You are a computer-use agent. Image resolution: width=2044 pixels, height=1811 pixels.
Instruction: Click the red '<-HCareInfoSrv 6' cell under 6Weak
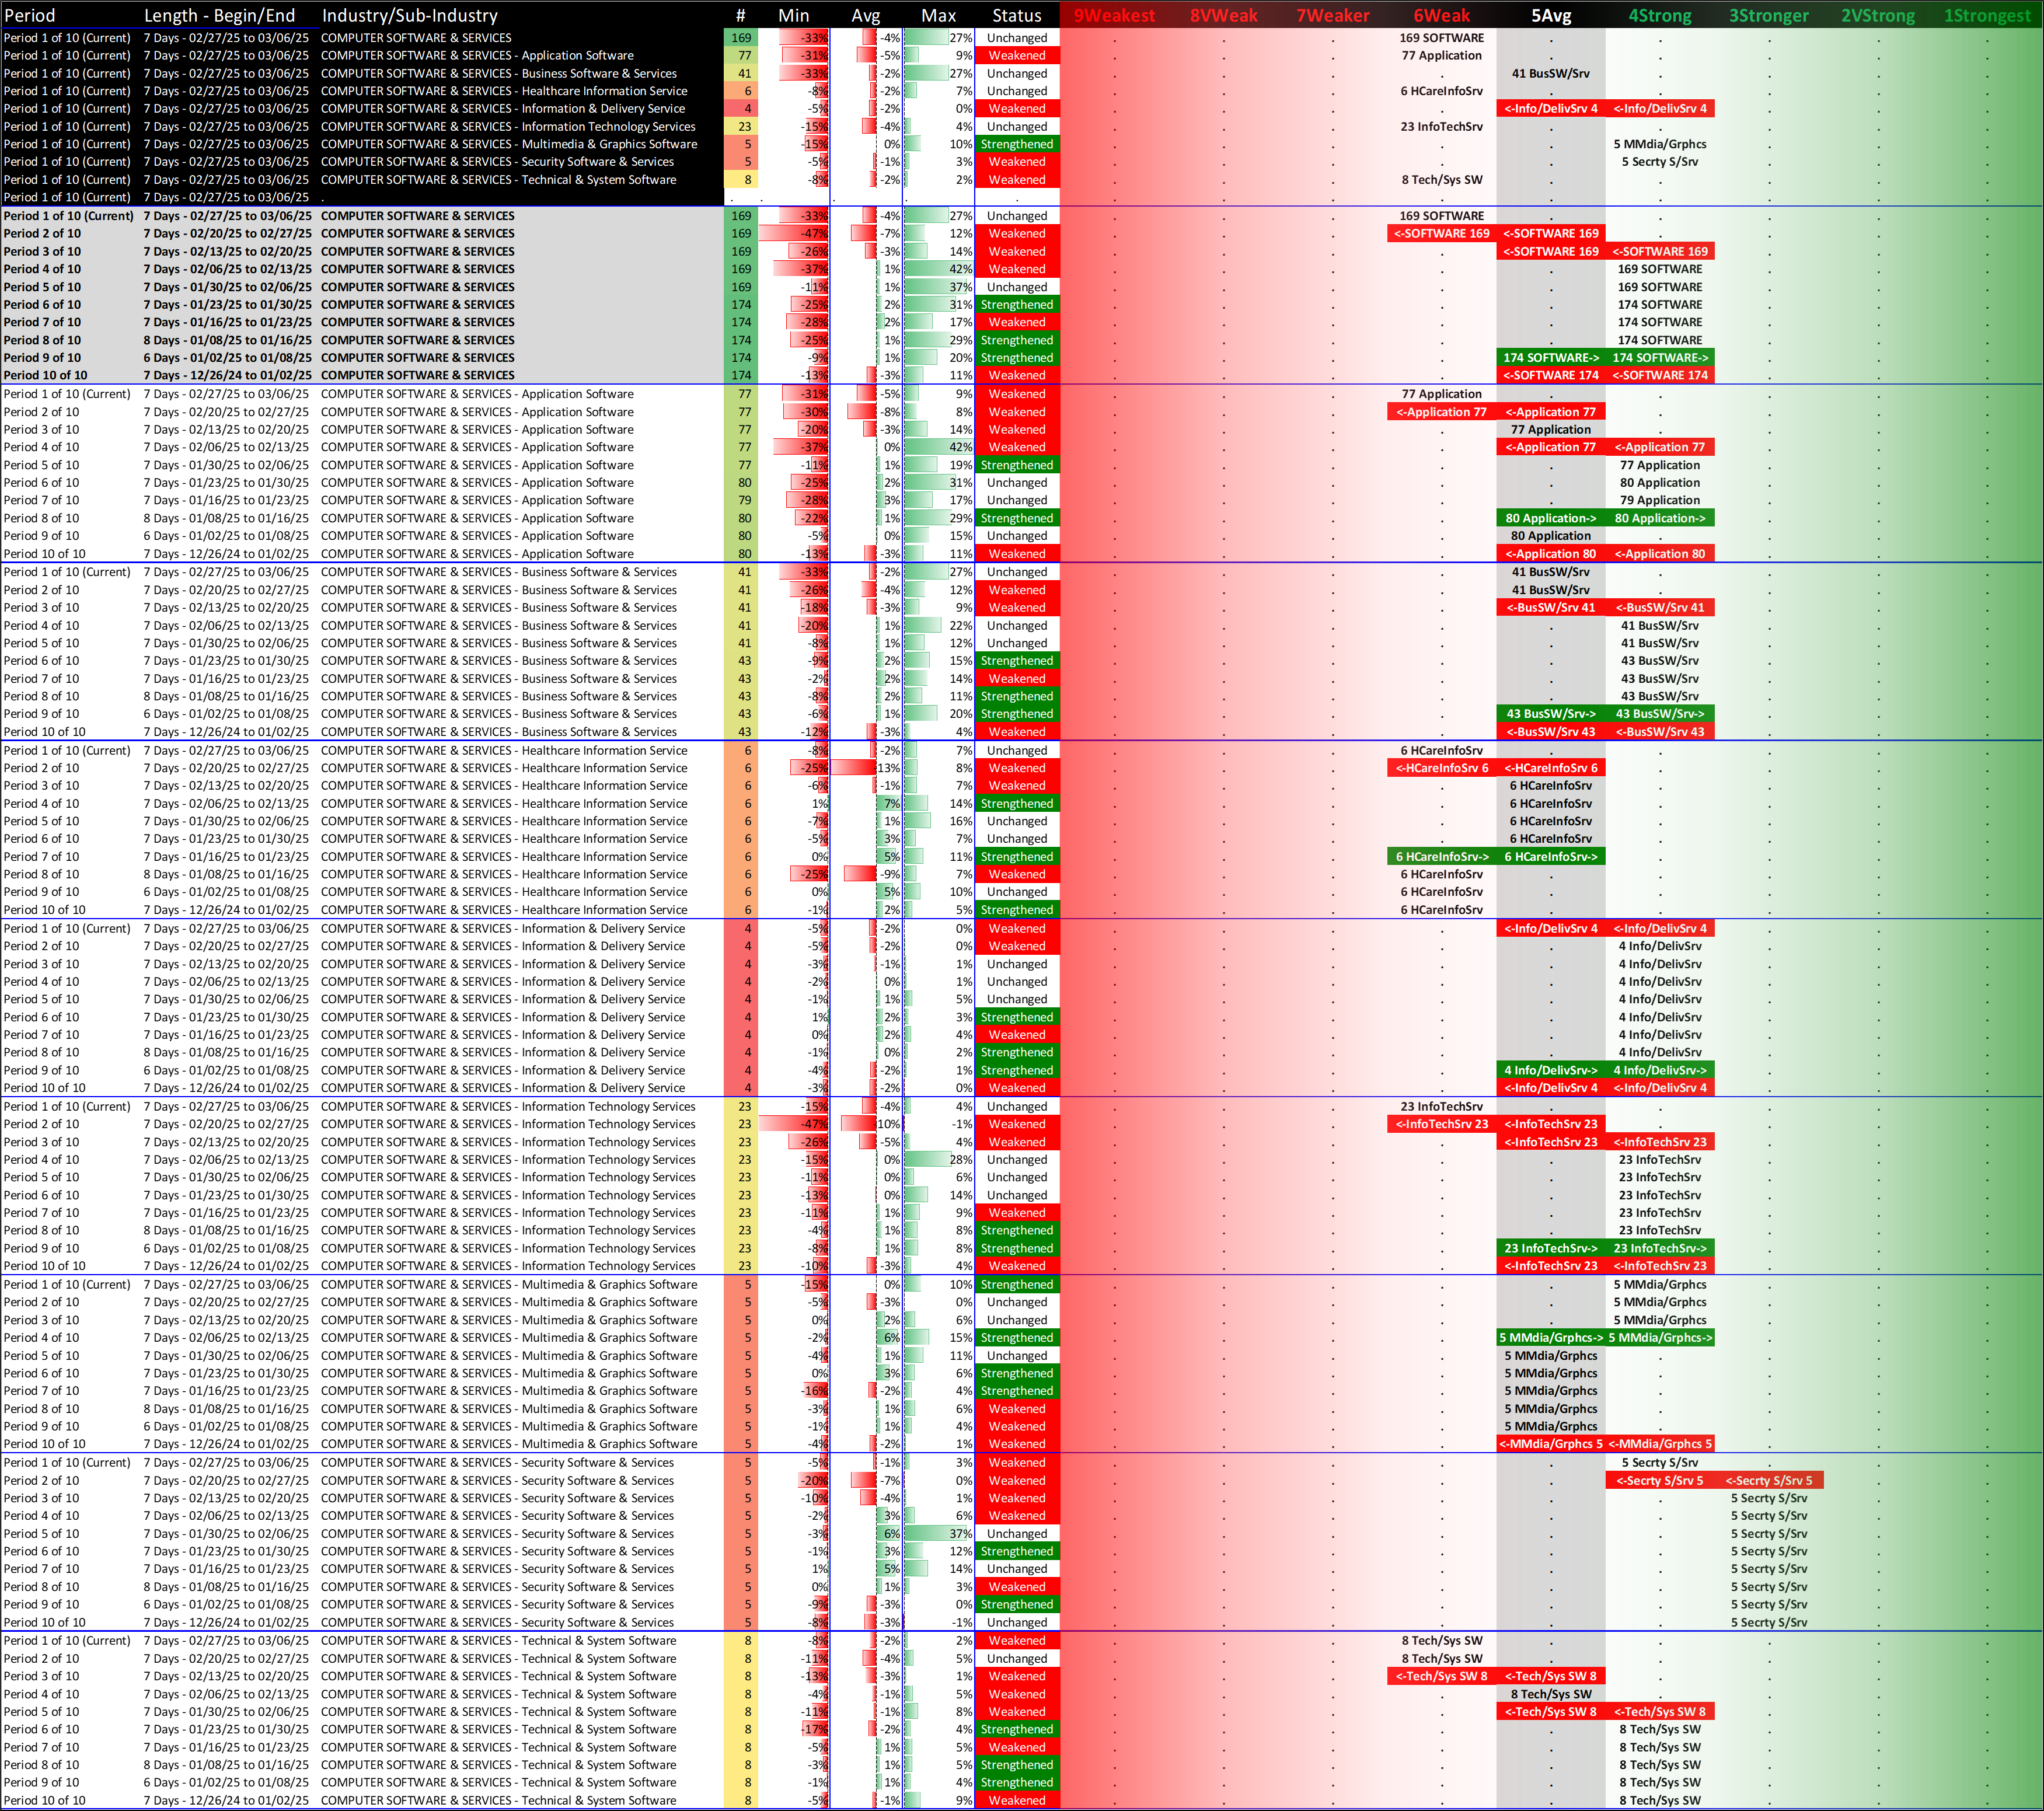1441,768
